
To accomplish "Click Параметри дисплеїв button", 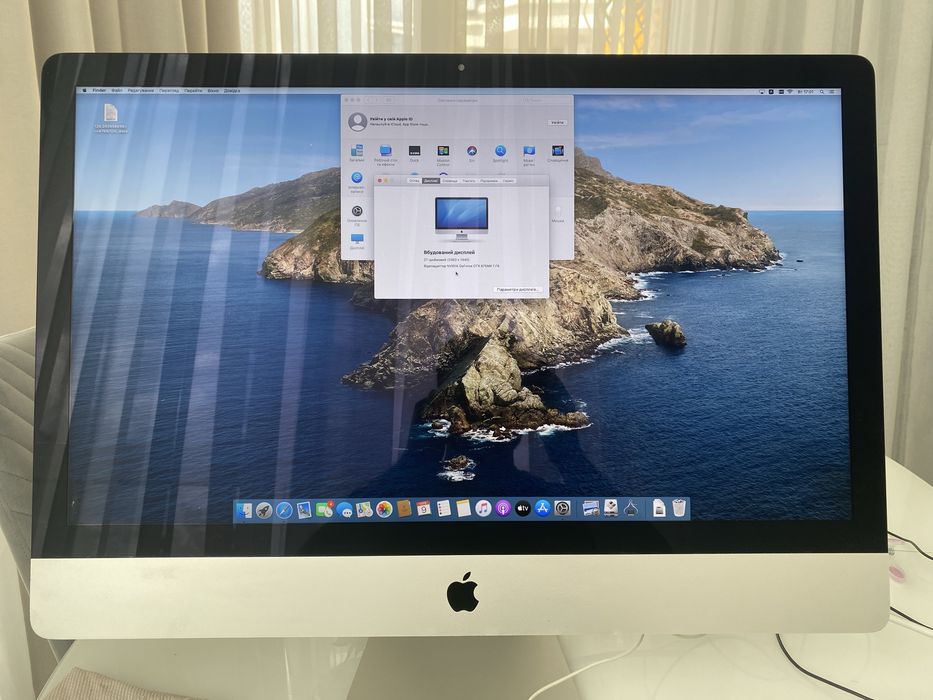I will 517,289.
